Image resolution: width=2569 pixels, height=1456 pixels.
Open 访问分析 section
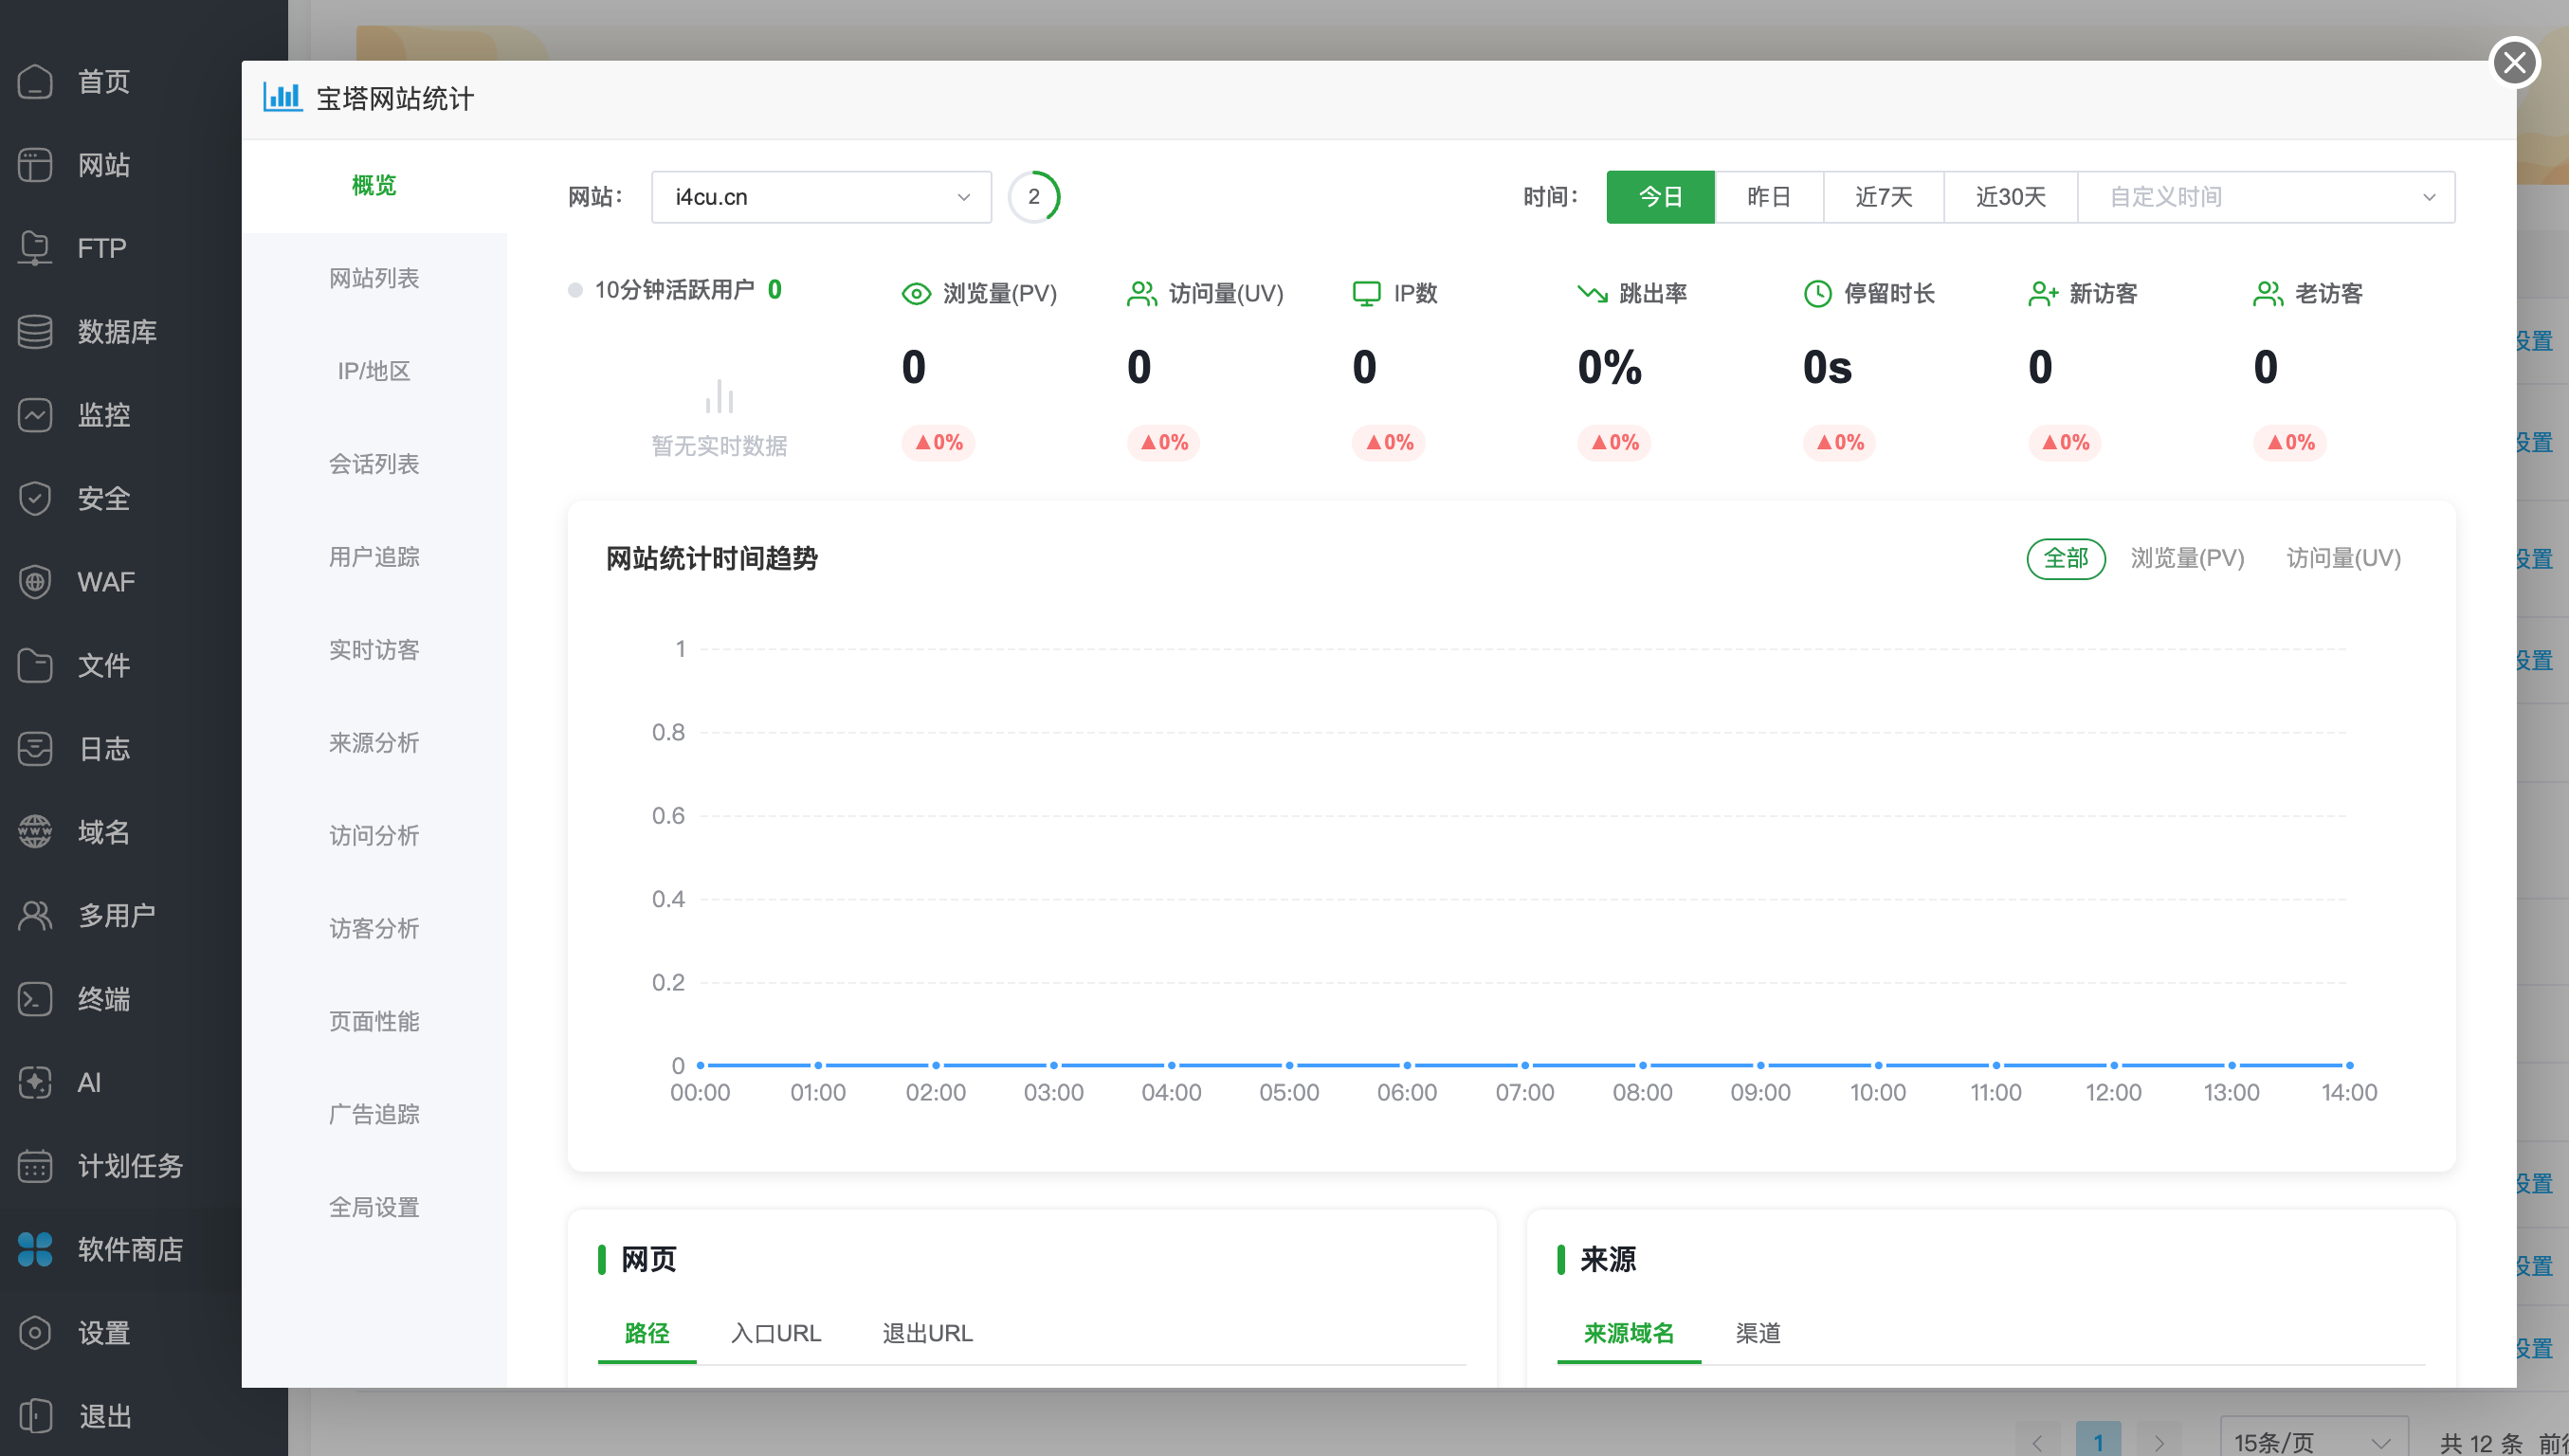[374, 836]
